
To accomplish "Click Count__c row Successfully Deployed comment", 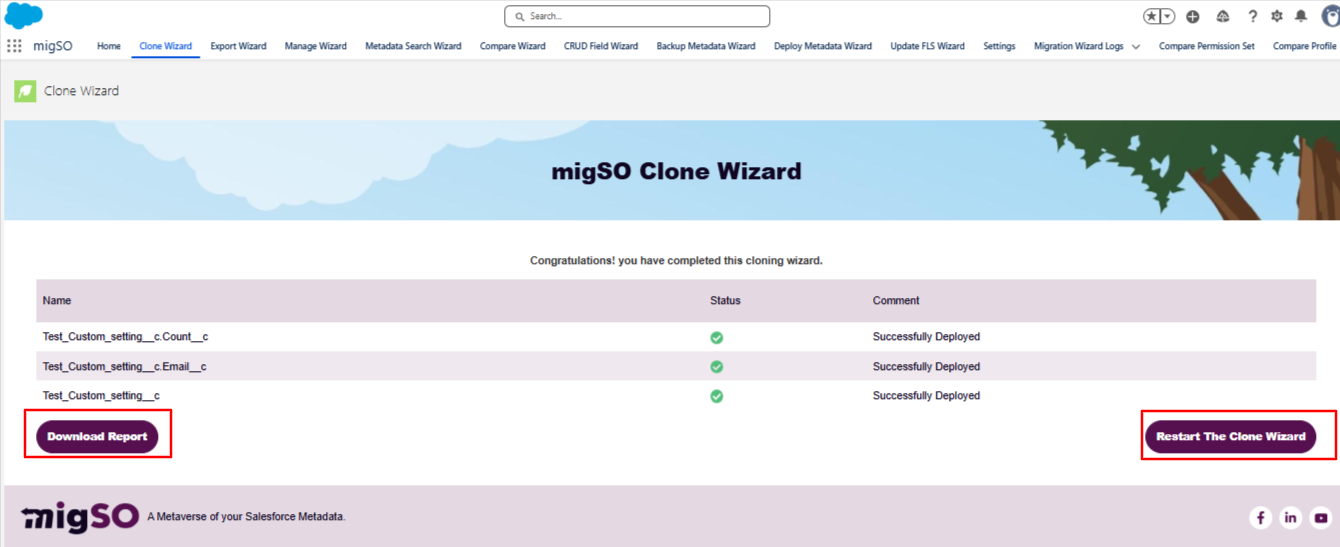I will click(x=926, y=337).
